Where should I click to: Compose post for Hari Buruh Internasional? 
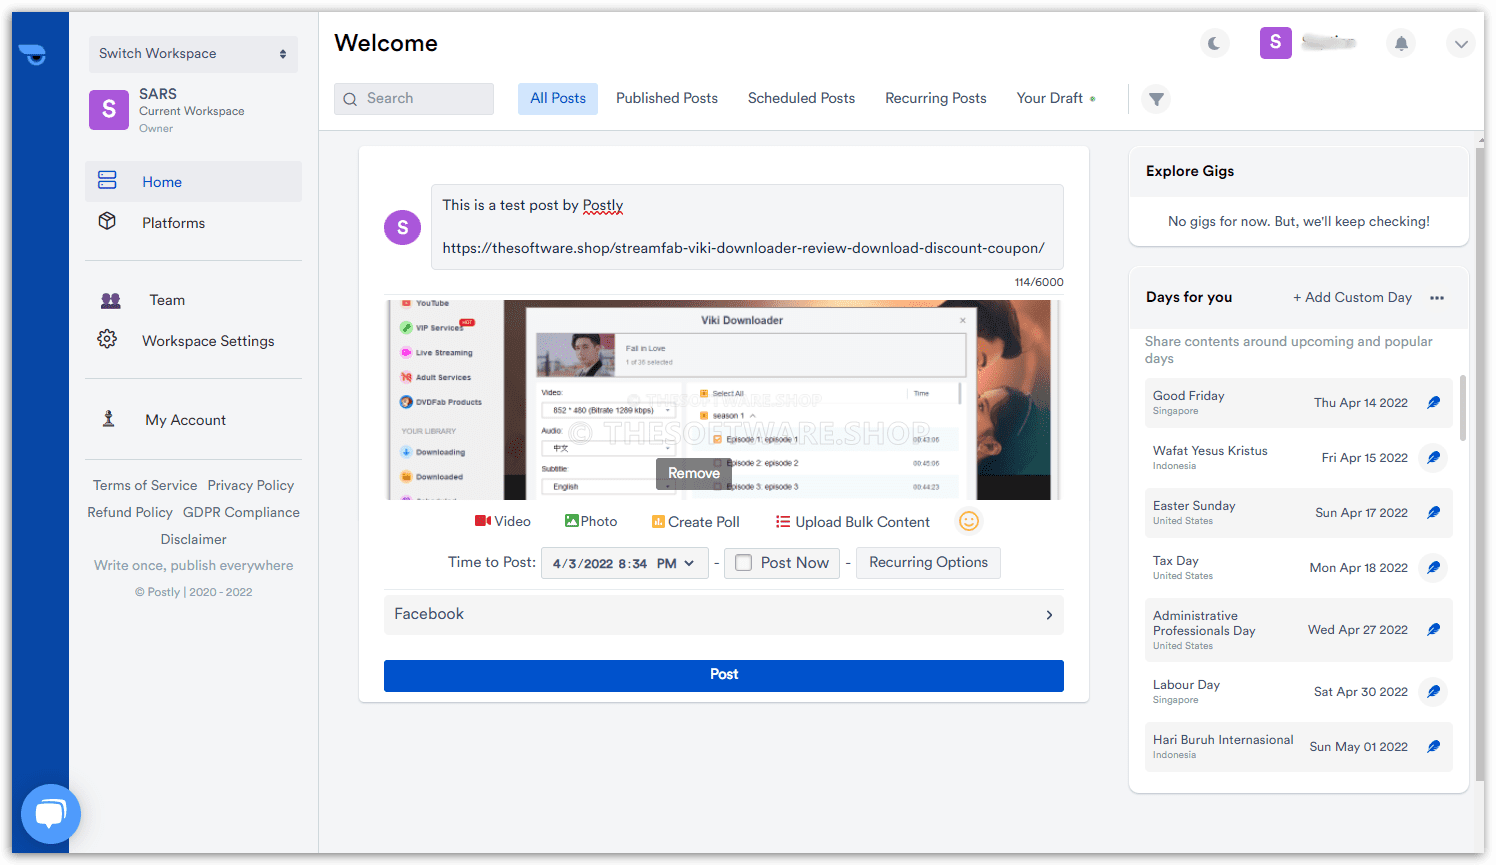click(x=1433, y=746)
